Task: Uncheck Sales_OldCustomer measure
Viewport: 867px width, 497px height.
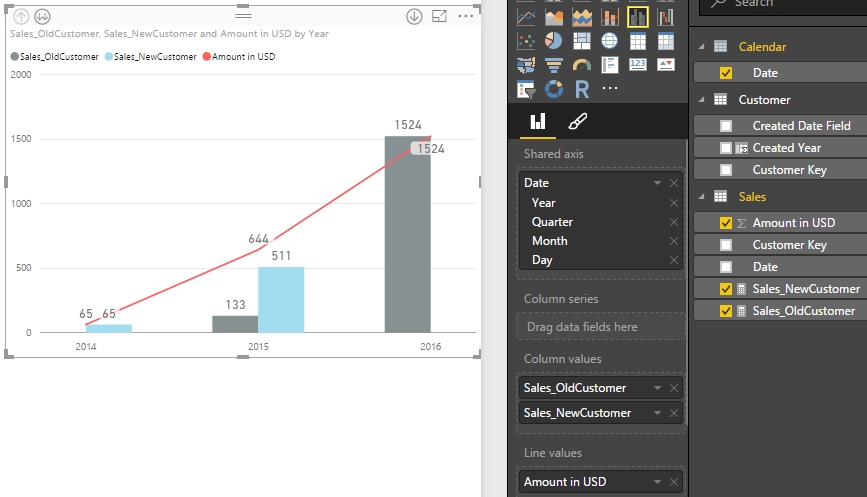Action: [726, 311]
